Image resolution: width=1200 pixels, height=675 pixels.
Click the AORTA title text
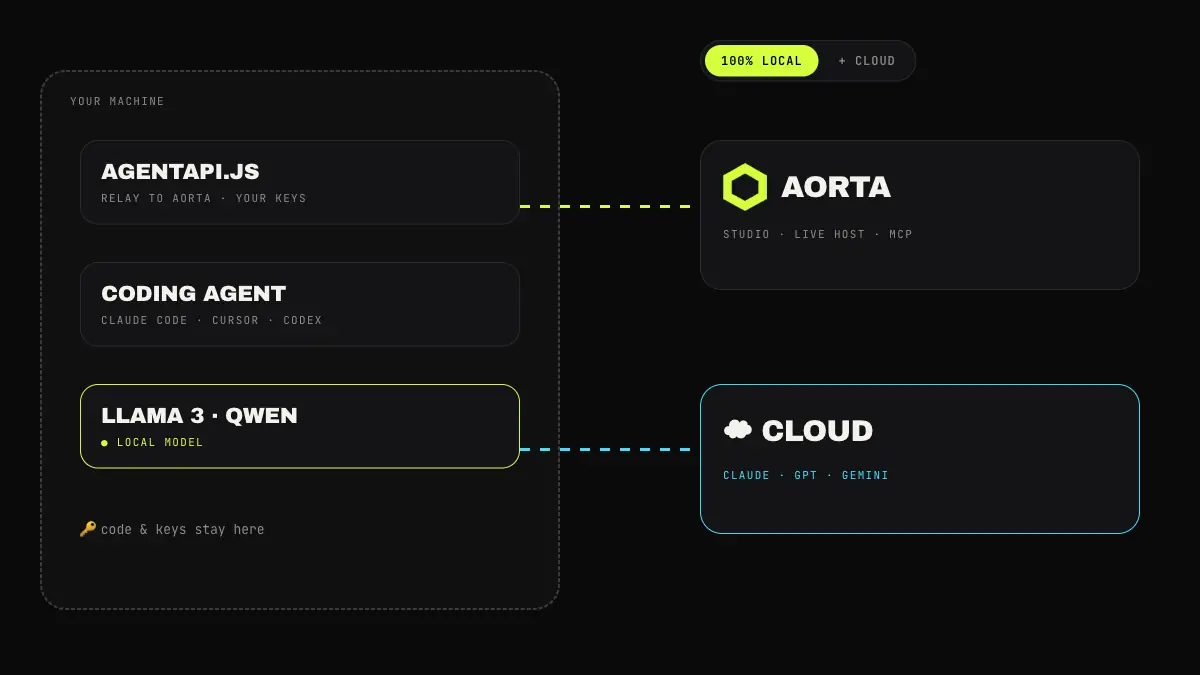[836, 187]
